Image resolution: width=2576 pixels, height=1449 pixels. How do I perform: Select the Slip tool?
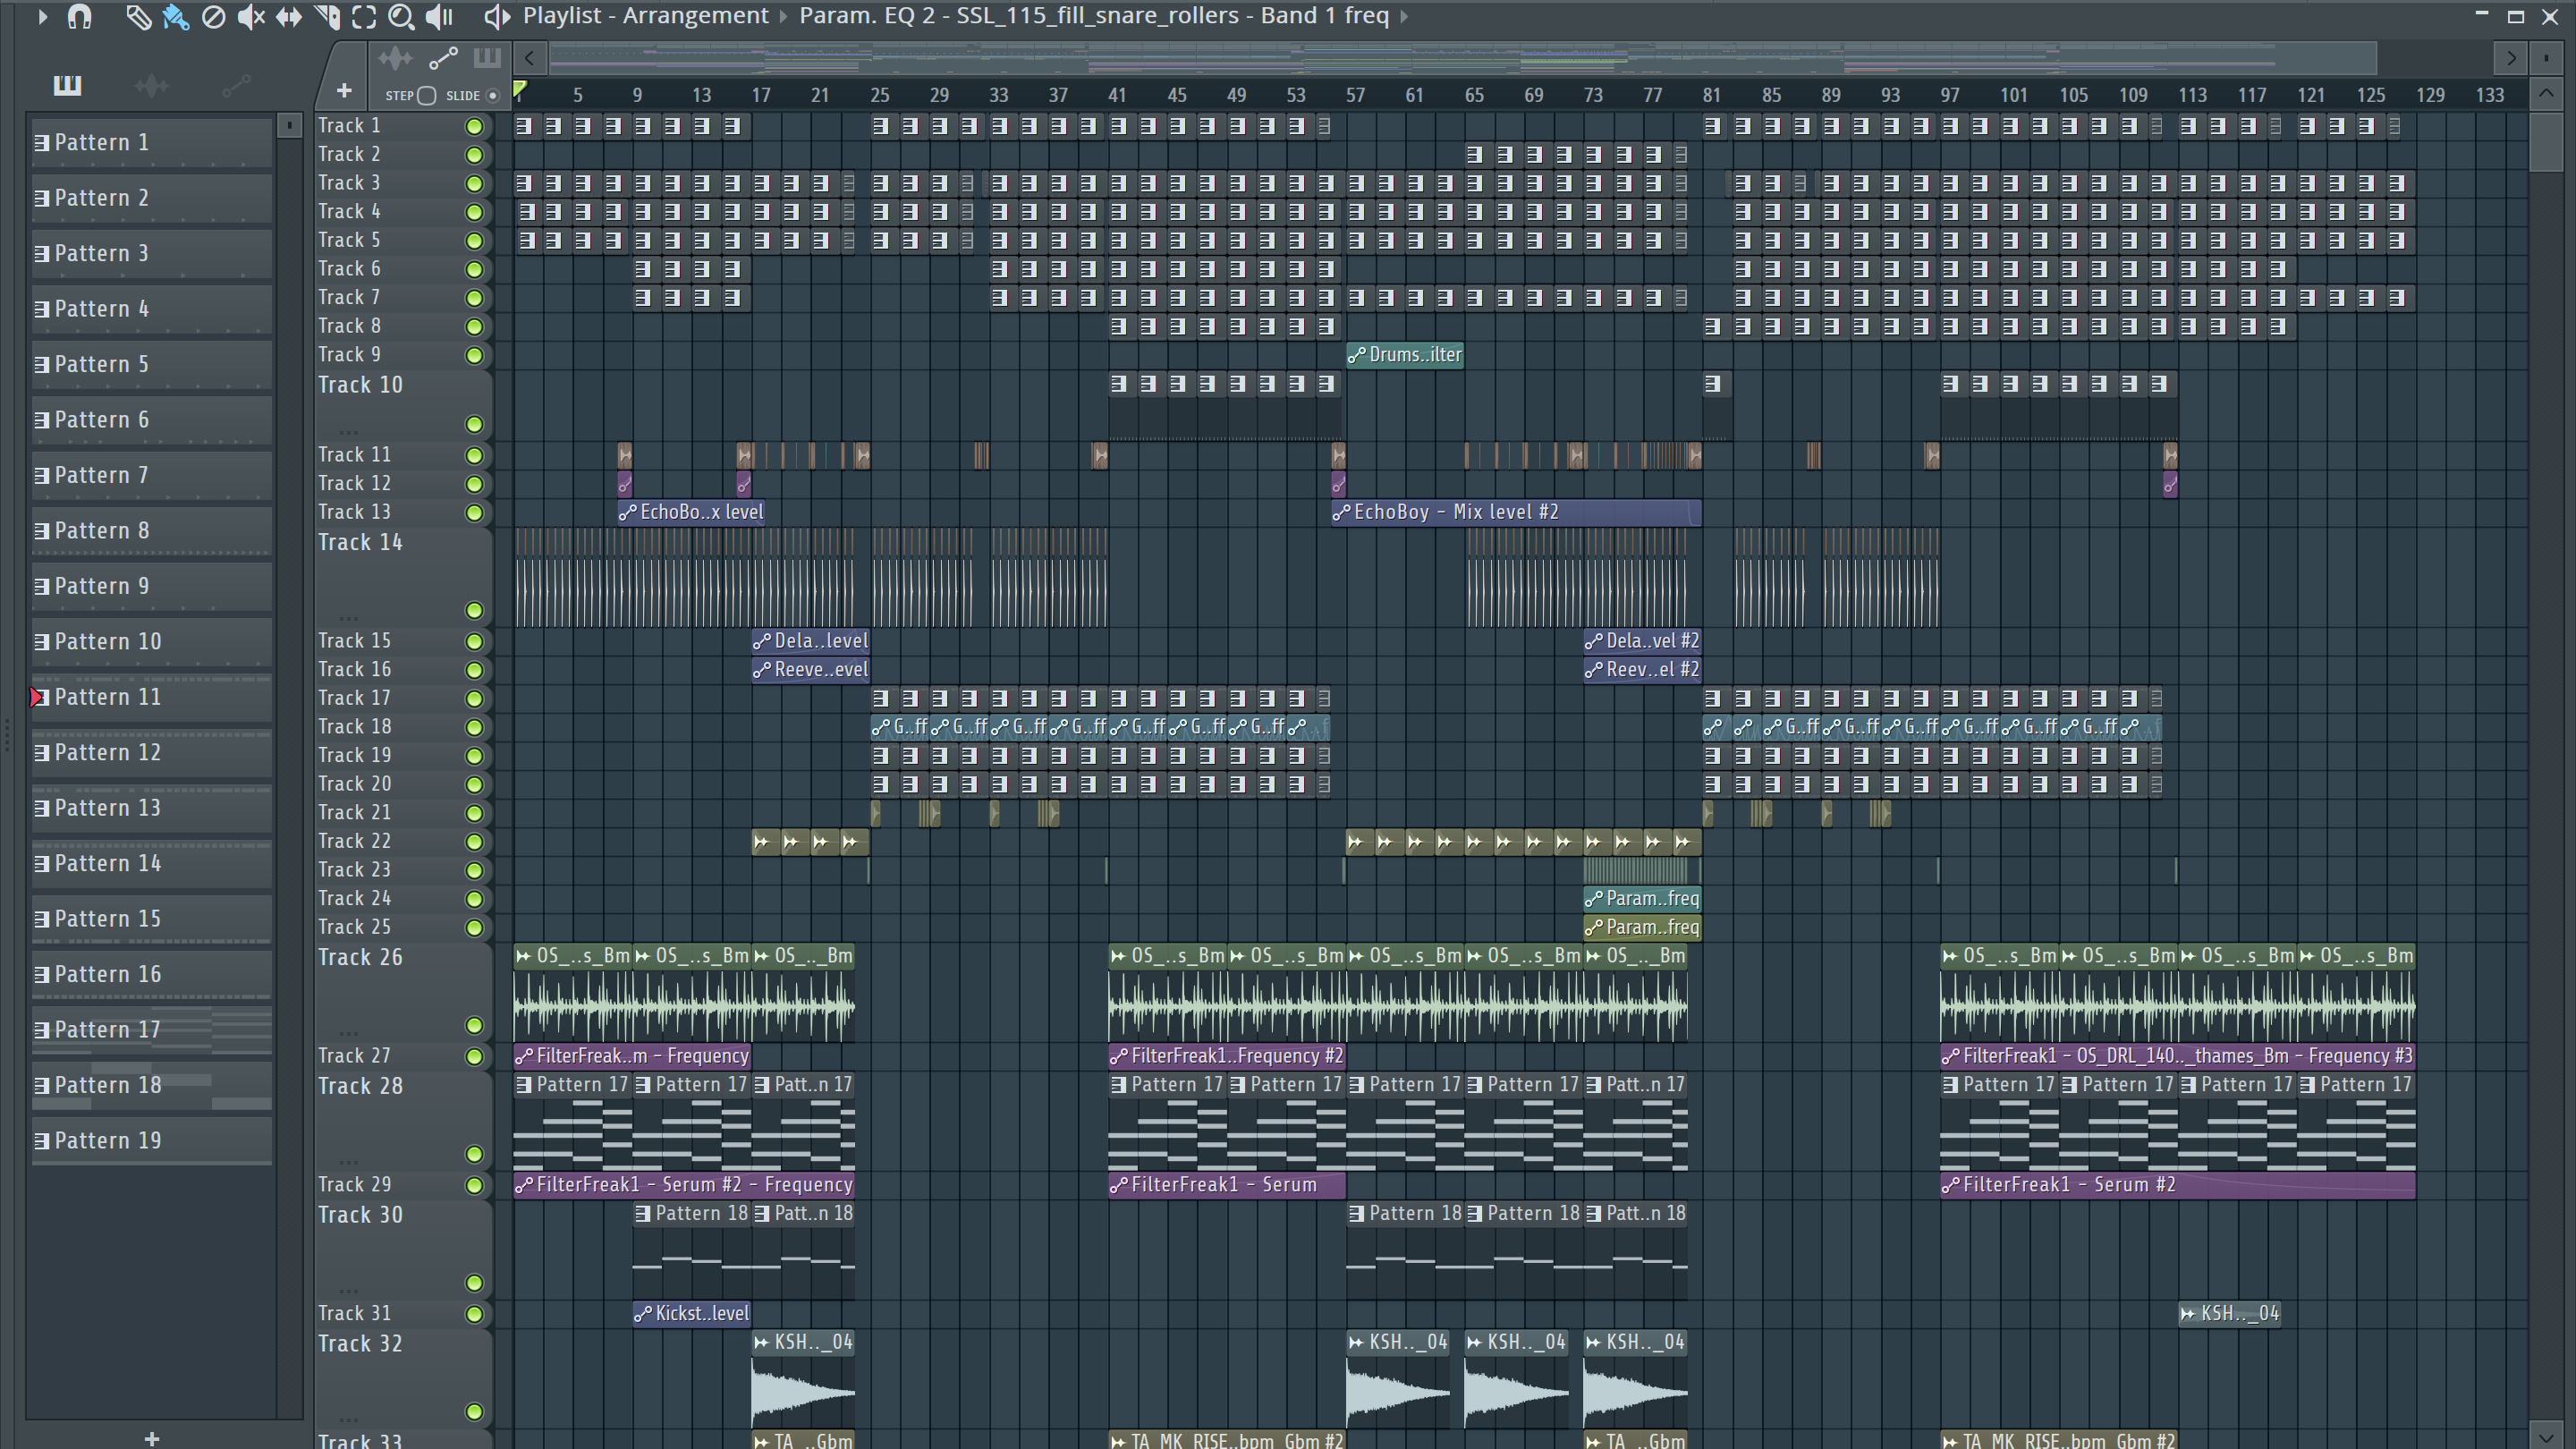(289, 16)
